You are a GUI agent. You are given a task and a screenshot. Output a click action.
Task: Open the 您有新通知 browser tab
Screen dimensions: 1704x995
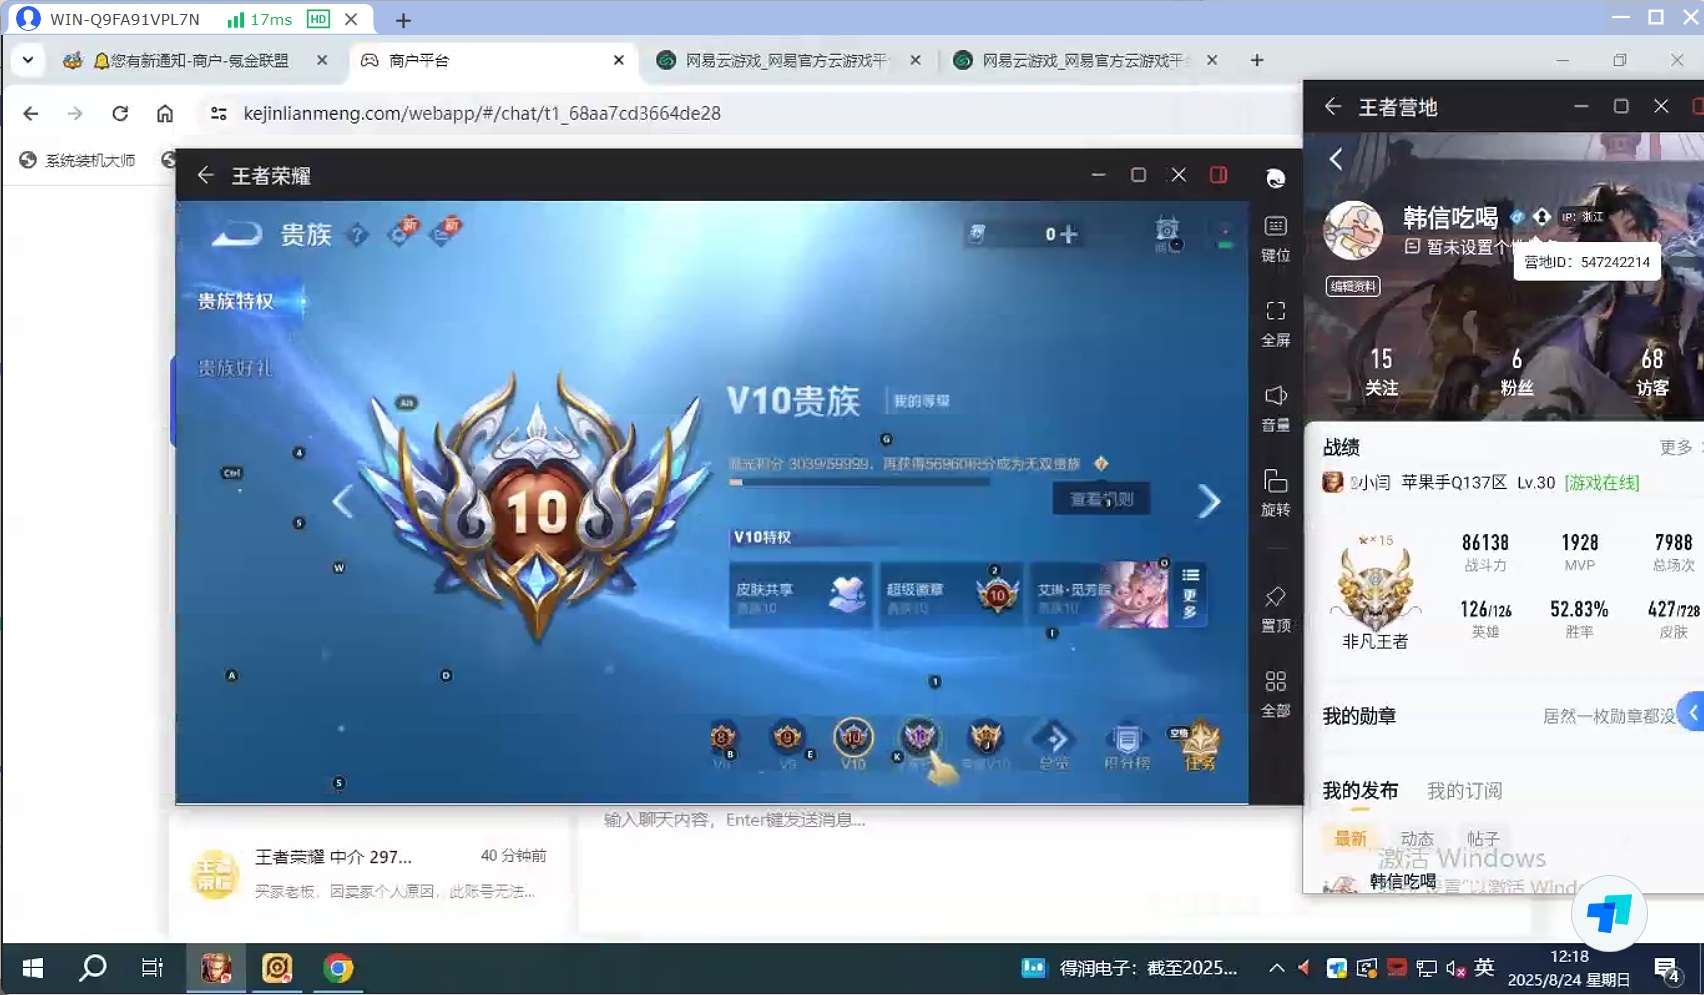point(195,61)
